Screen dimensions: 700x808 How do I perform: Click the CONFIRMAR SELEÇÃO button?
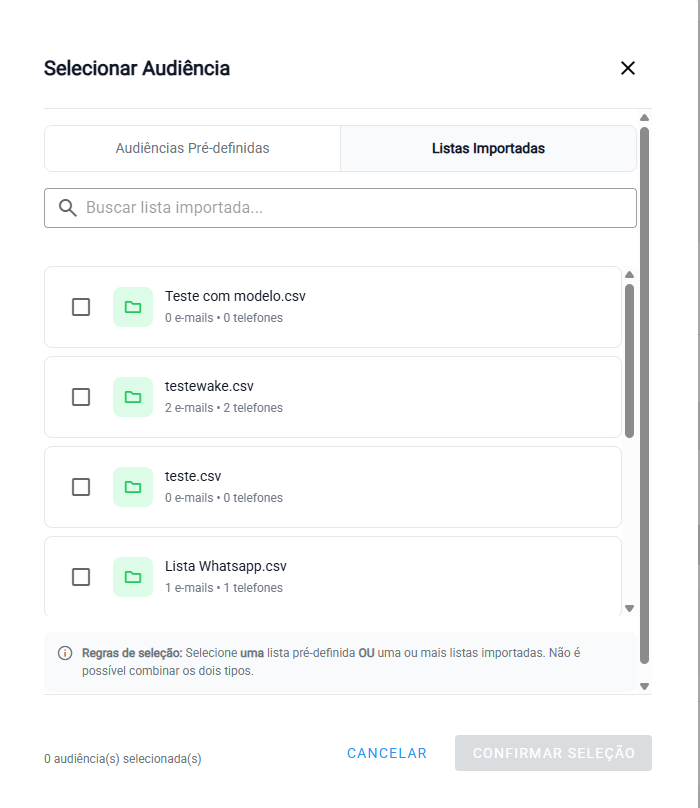click(553, 753)
